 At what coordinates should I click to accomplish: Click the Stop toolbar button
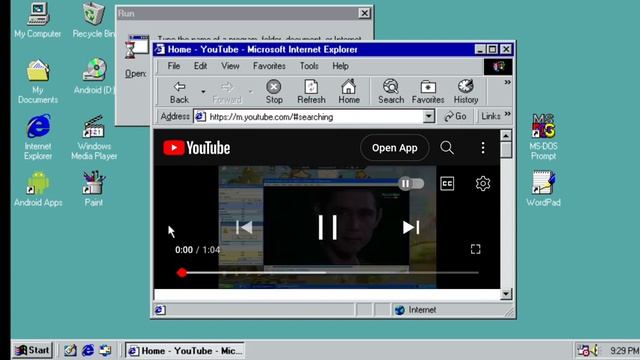(x=274, y=92)
